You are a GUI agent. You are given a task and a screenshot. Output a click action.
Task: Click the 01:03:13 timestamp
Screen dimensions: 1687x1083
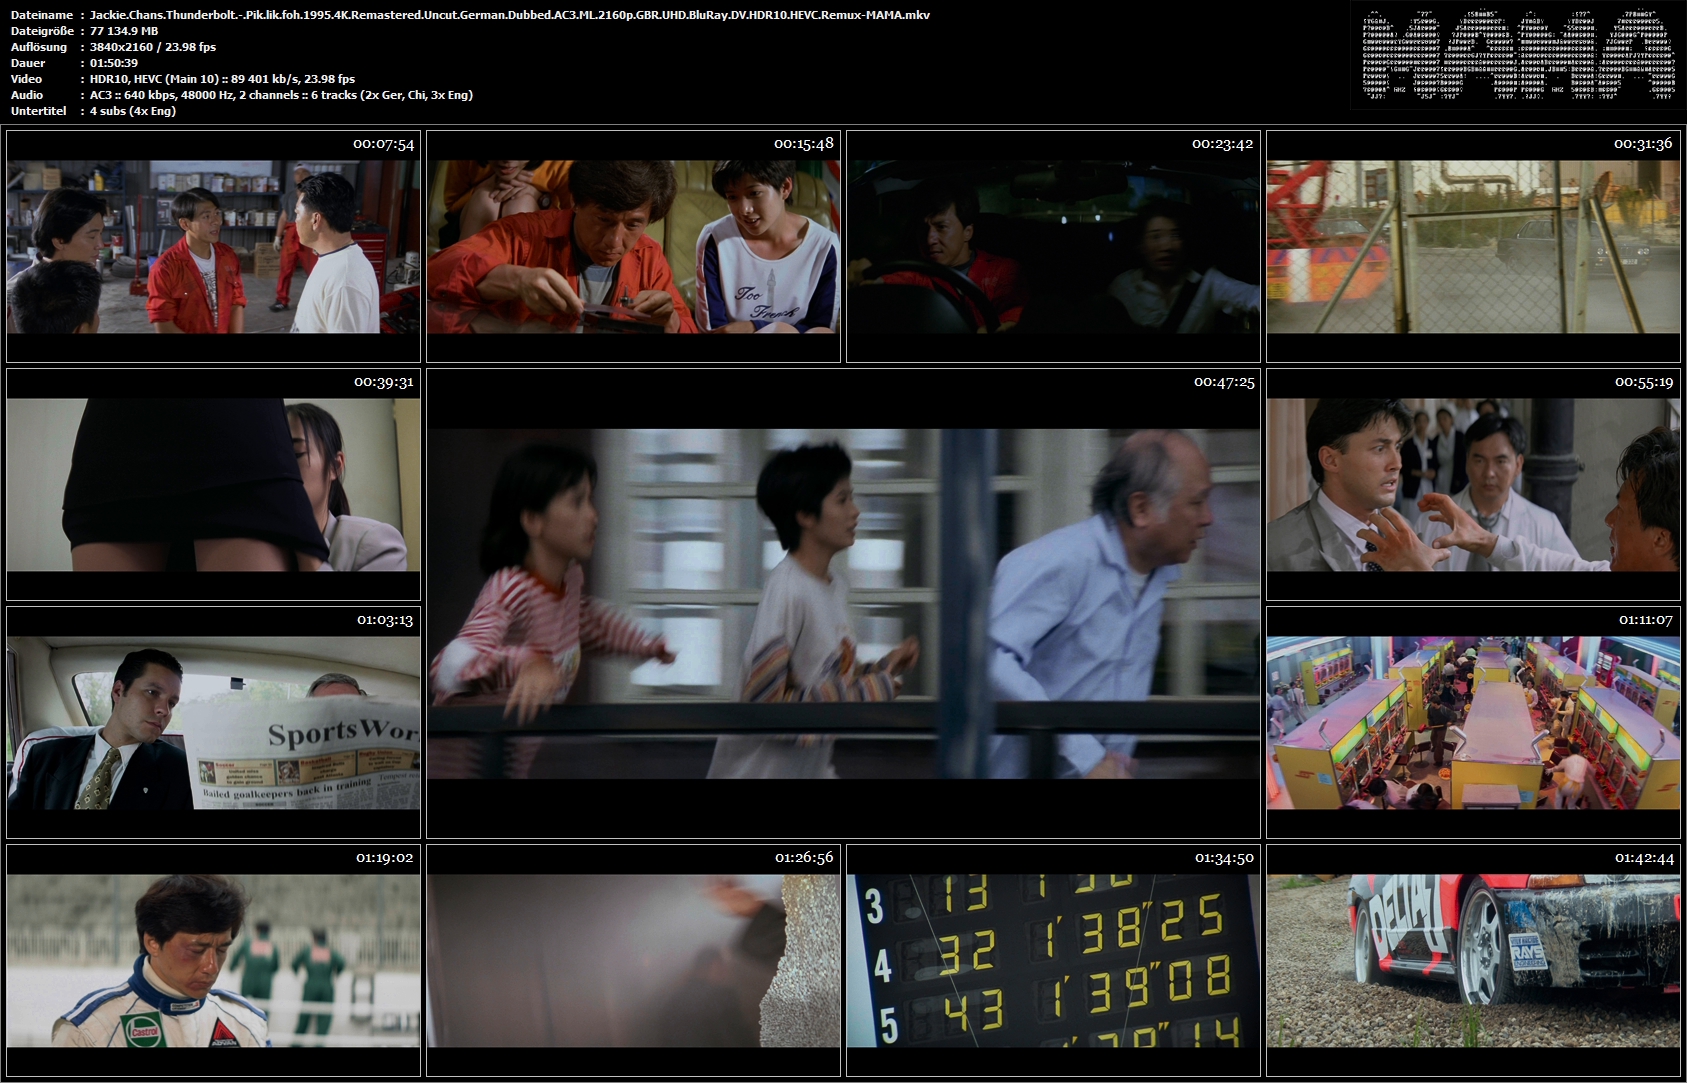pyautogui.click(x=385, y=620)
